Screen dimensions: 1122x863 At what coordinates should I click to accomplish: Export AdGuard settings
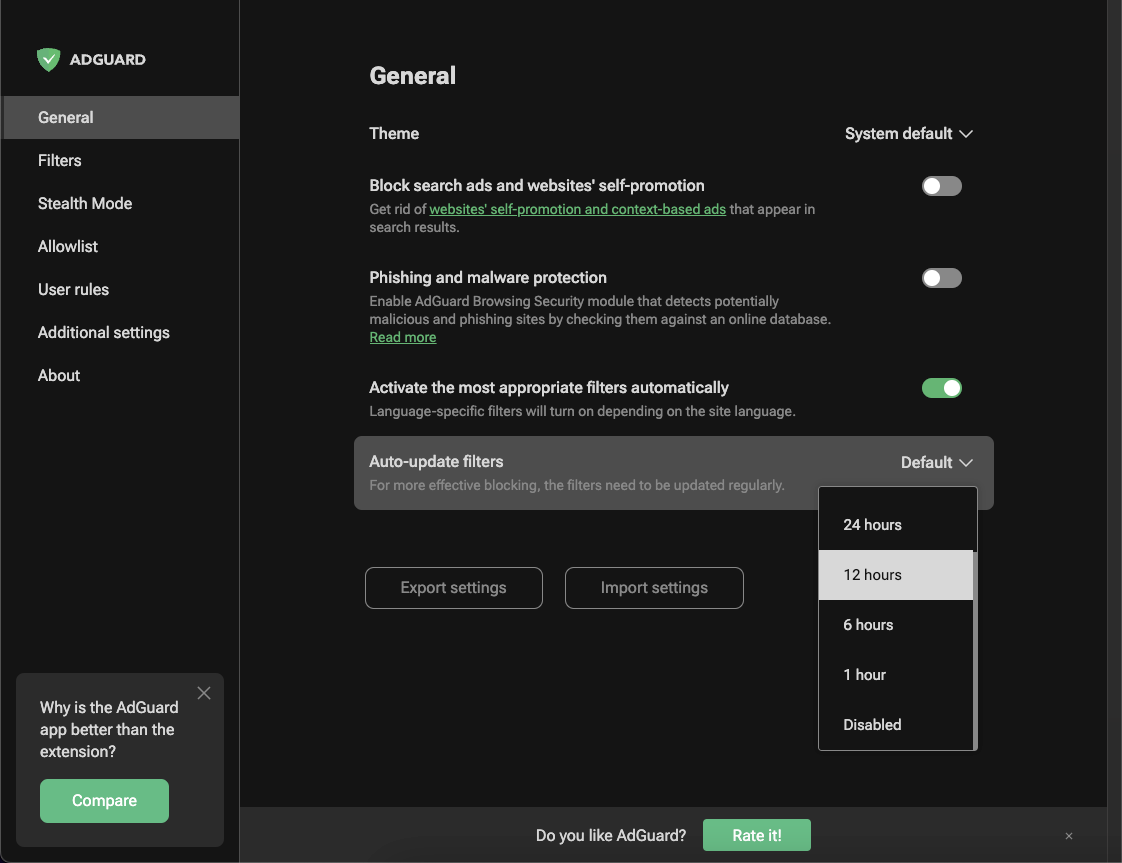[453, 588]
